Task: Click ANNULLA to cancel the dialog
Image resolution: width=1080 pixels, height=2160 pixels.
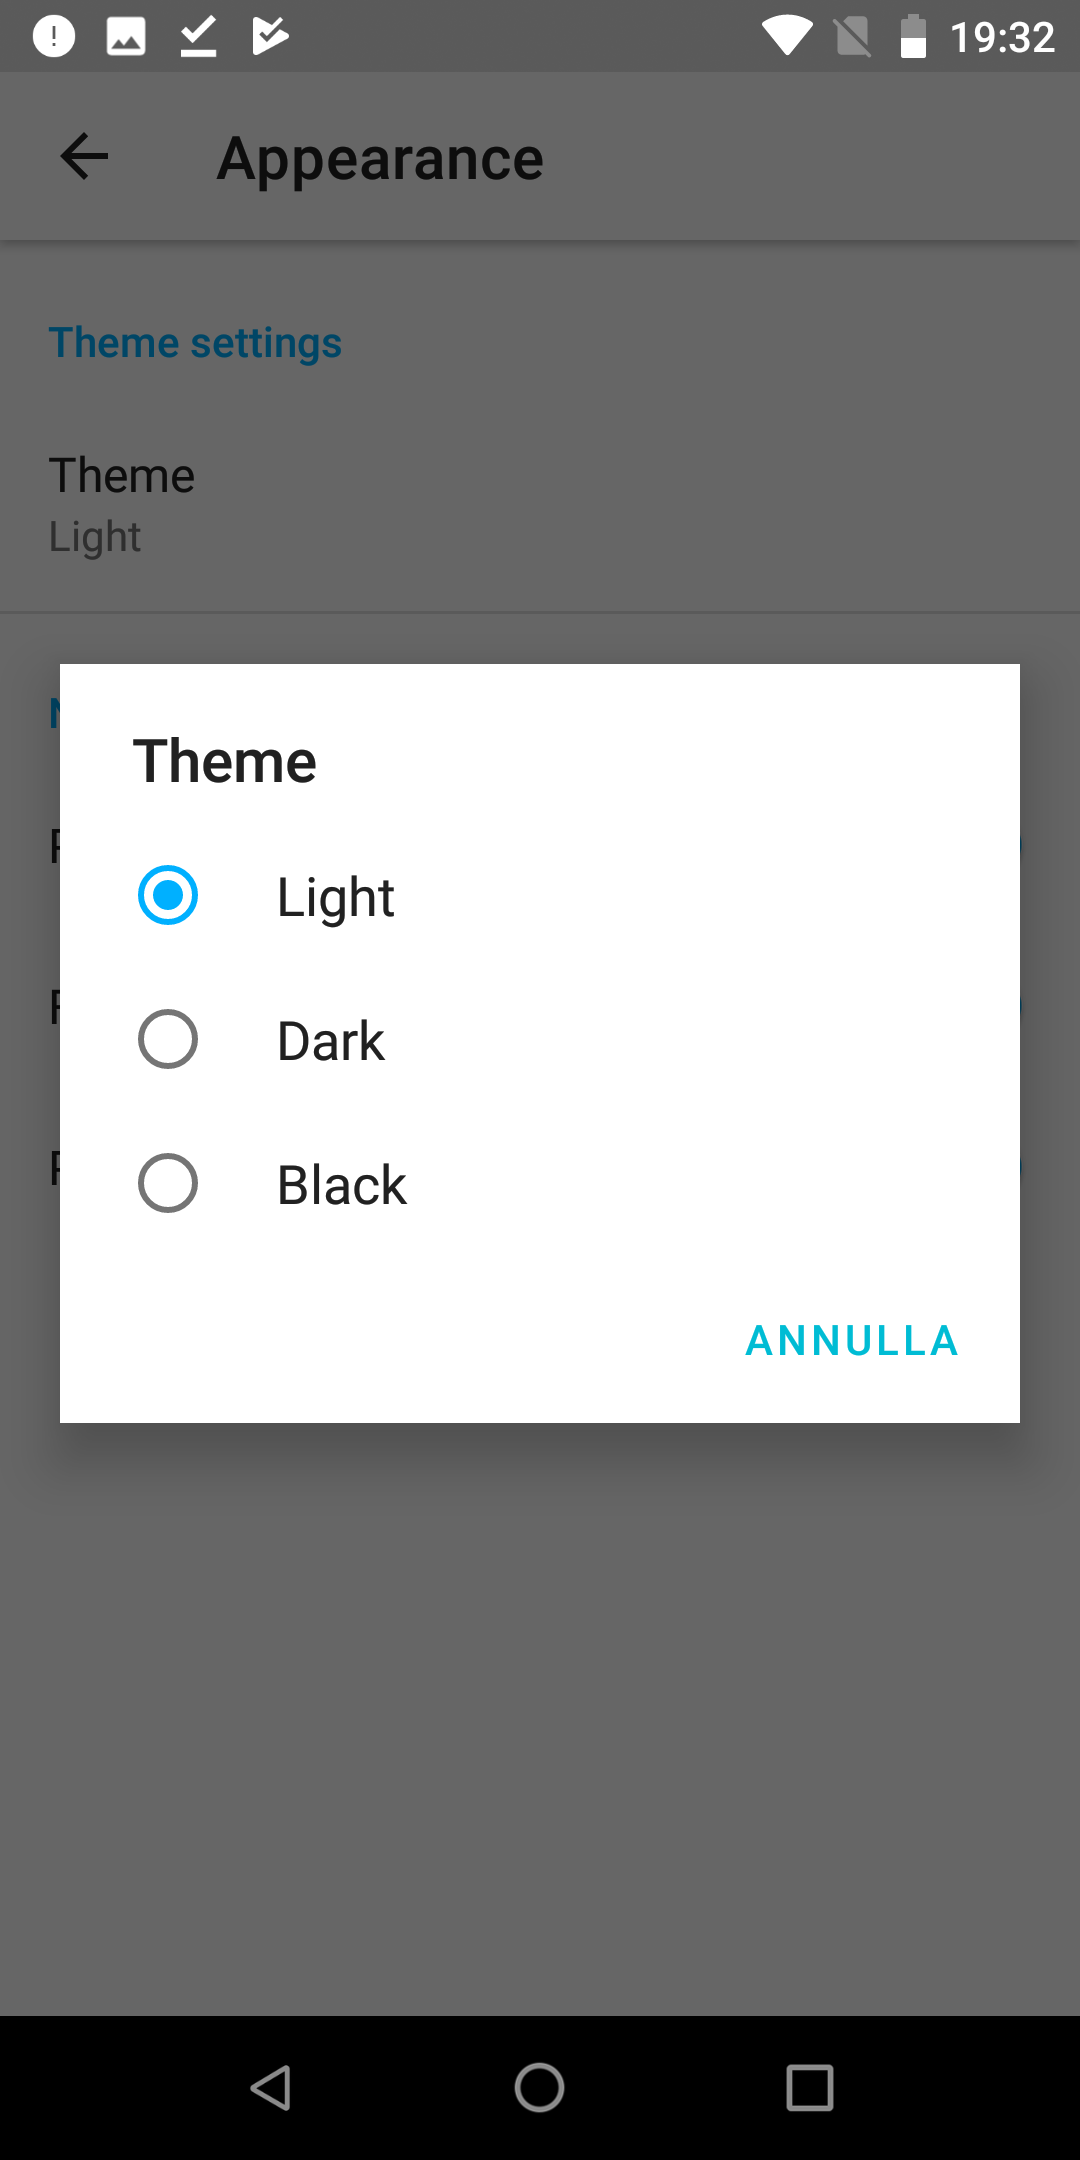Action: 852,1341
